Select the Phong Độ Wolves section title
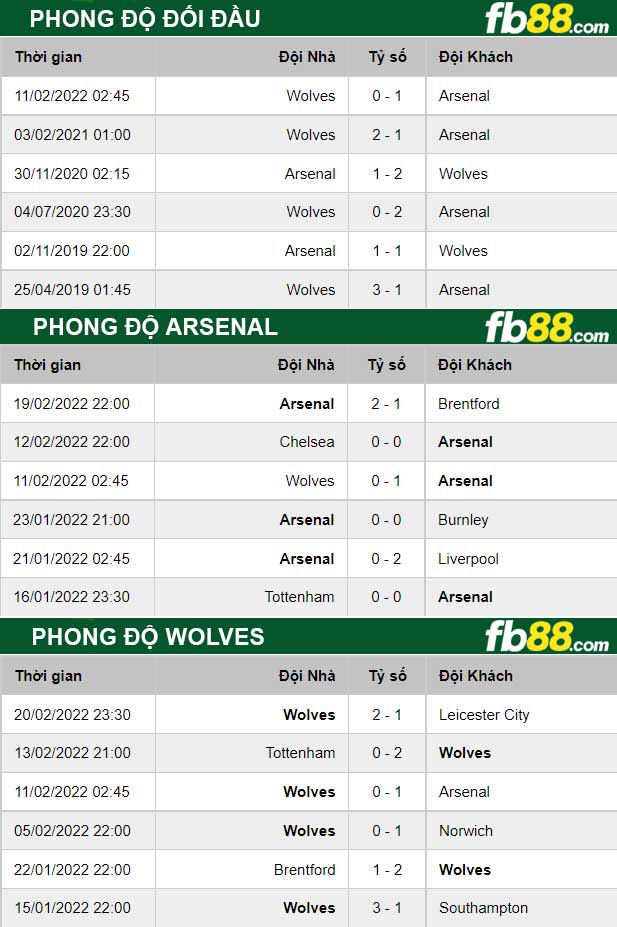The height and width of the screenshot is (927, 617). (x=148, y=637)
